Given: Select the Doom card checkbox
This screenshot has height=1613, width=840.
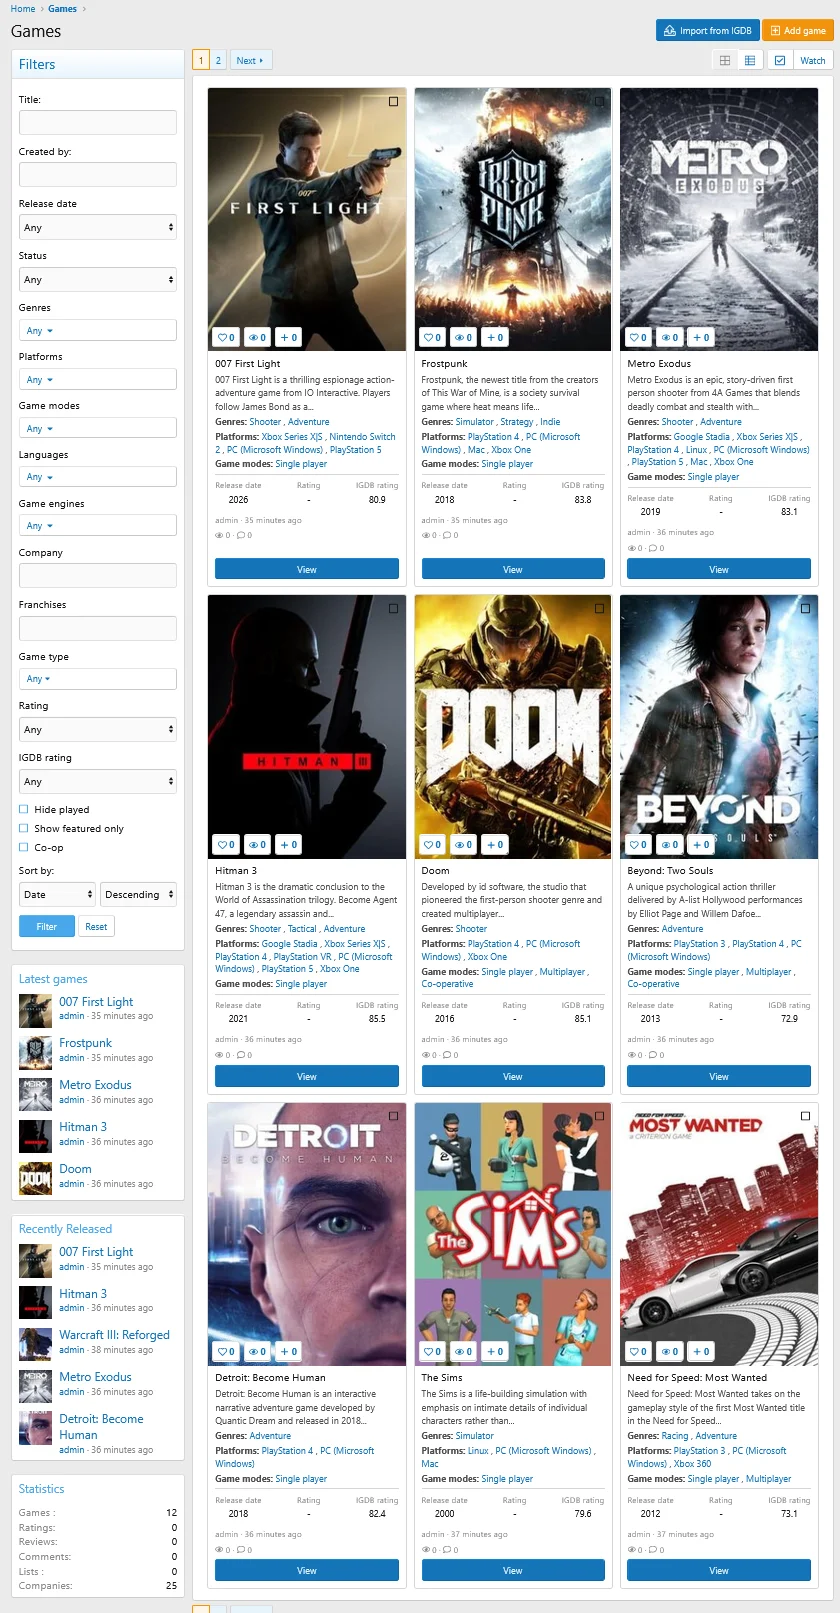Looking at the screenshot, I should pyautogui.click(x=599, y=608).
